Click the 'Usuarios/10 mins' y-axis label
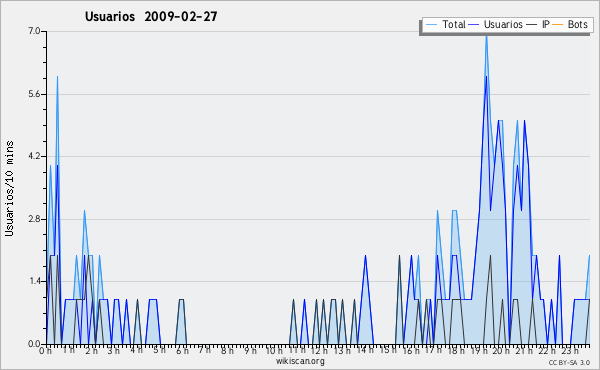Image resolution: width=600 pixels, height=370 pixels. [9, 188]
